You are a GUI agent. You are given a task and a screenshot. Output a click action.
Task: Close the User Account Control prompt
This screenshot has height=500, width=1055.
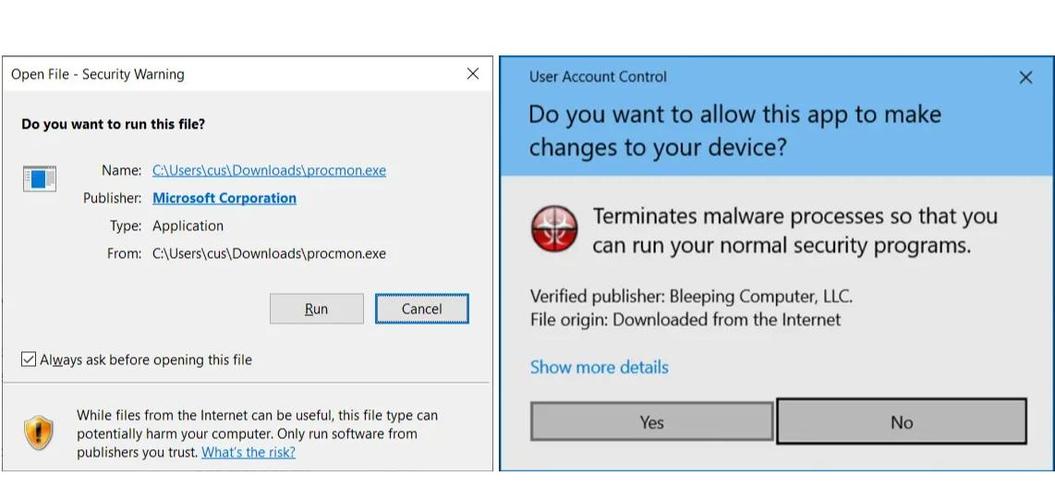1025,78
